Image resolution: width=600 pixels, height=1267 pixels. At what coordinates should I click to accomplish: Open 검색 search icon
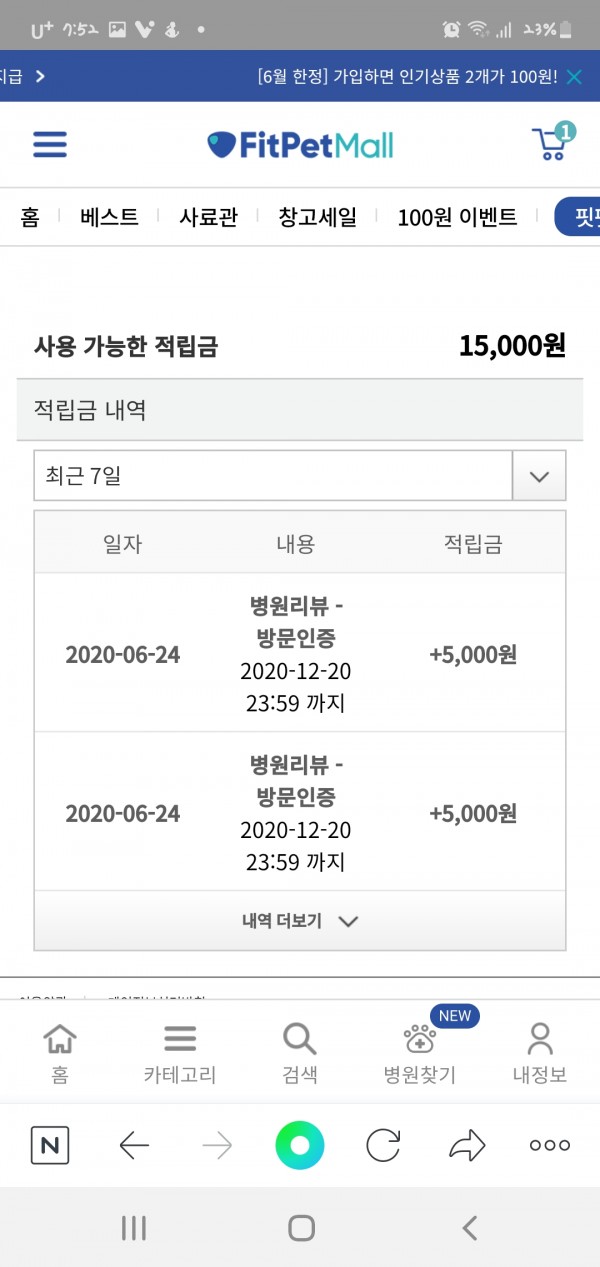[x=300, y=1053]
